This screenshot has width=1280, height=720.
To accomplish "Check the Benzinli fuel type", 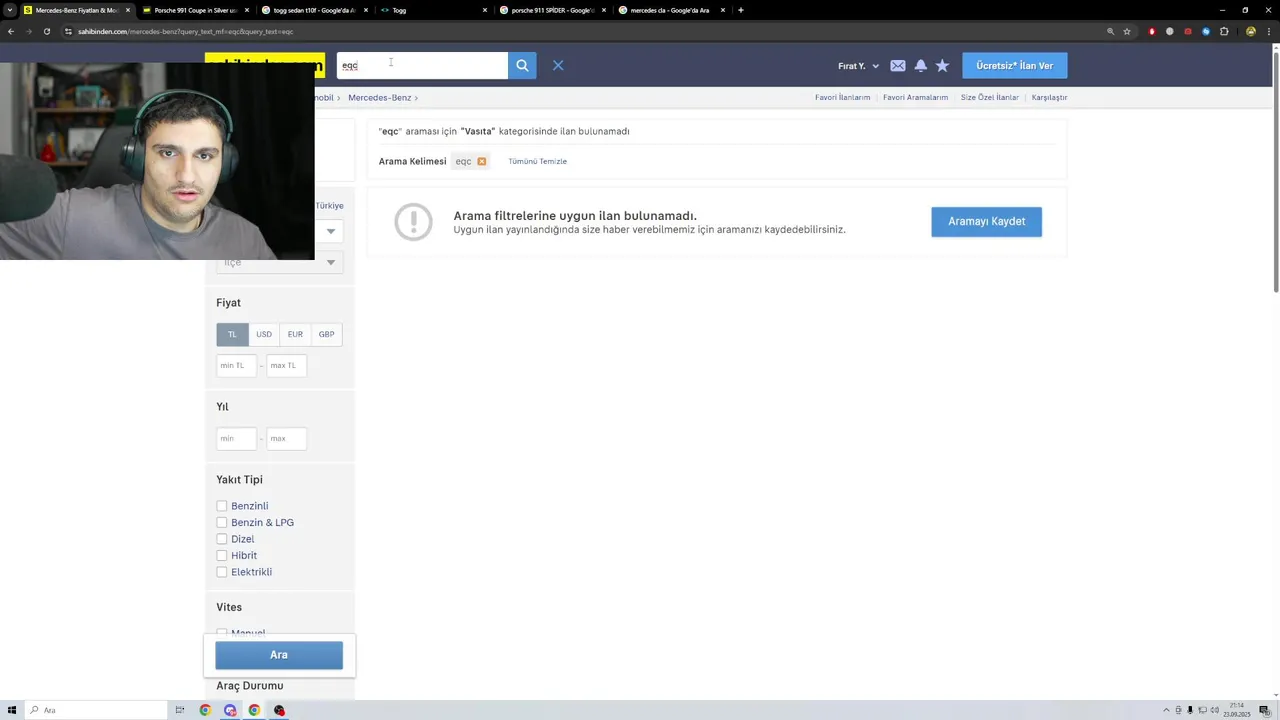I will [222, 506].
